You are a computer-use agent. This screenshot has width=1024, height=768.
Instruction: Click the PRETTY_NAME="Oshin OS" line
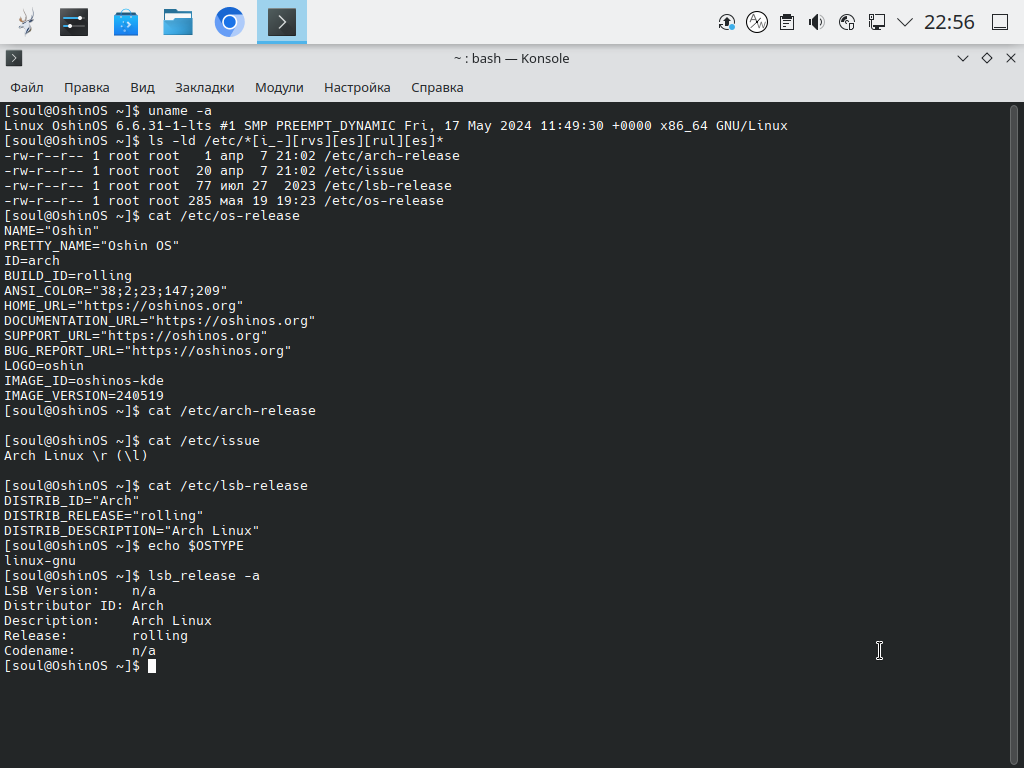(x=91, y=246)
